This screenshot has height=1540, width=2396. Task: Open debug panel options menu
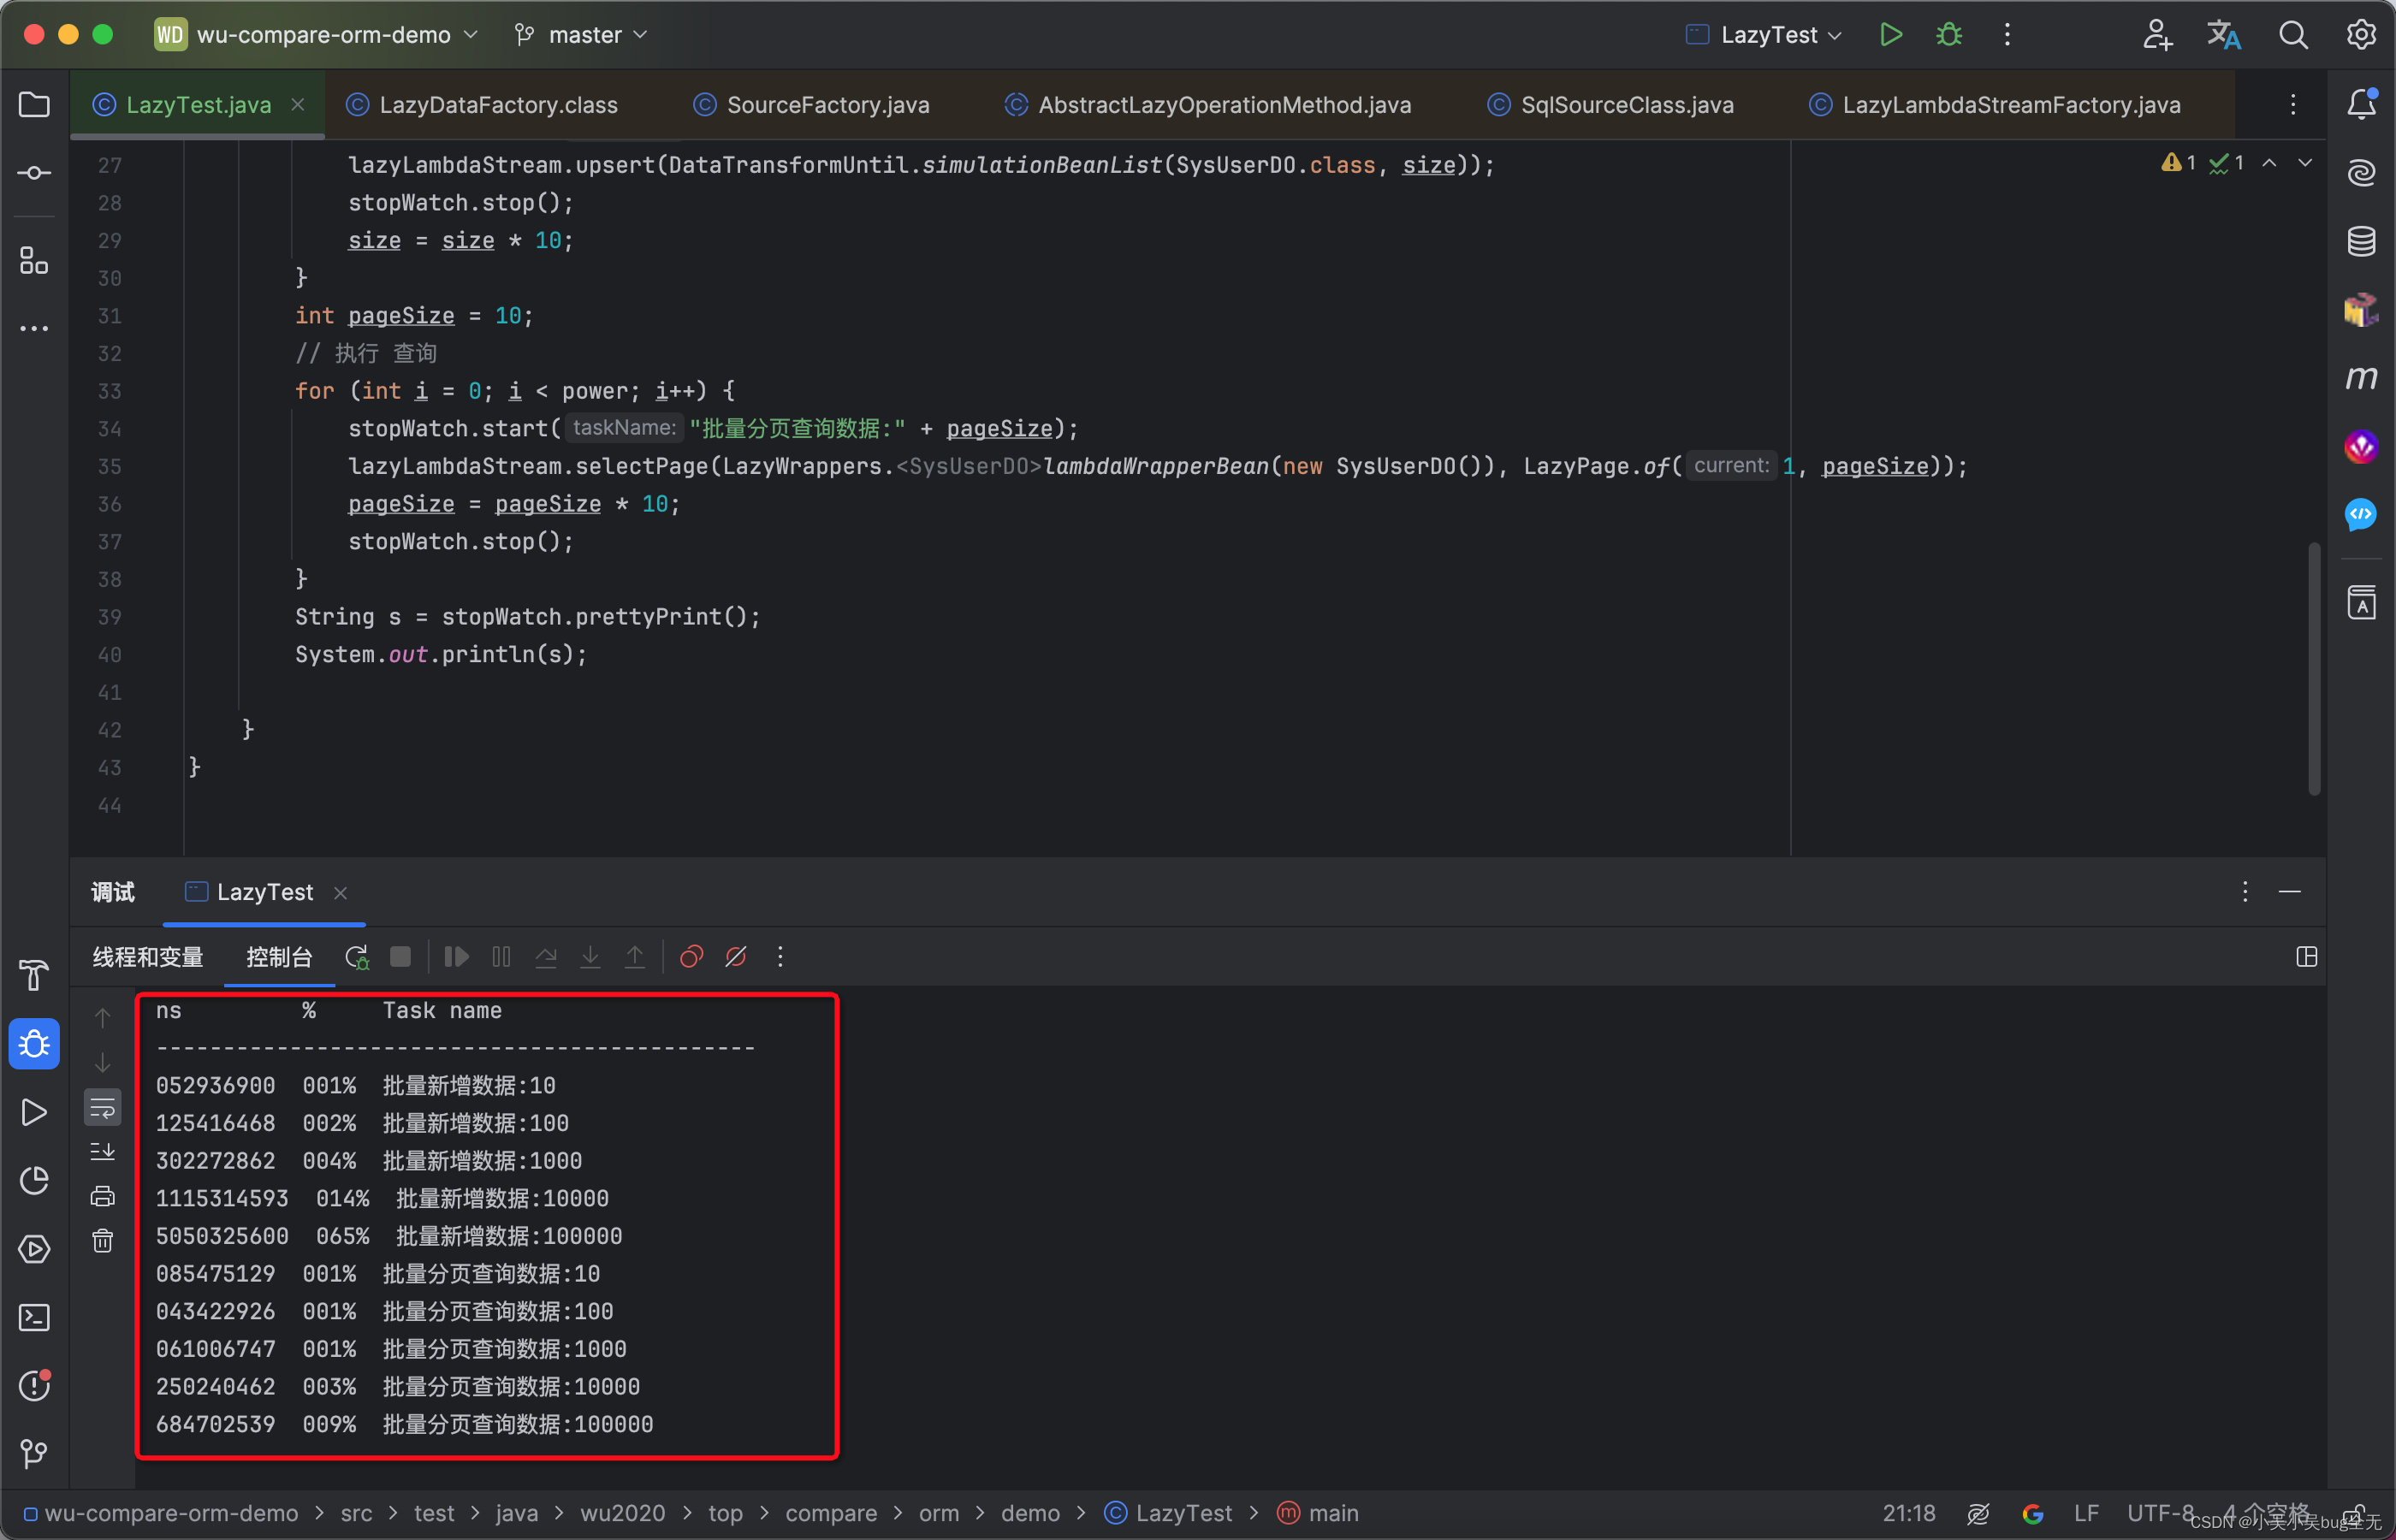coord(2245,892)
